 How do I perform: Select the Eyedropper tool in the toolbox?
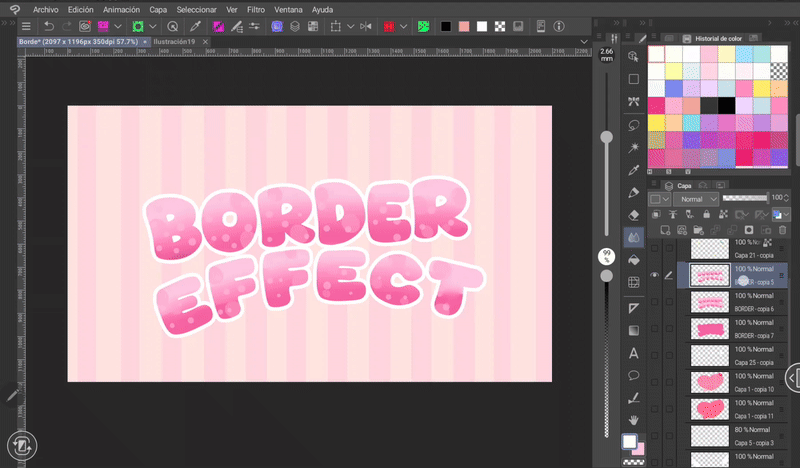(633, 170)
